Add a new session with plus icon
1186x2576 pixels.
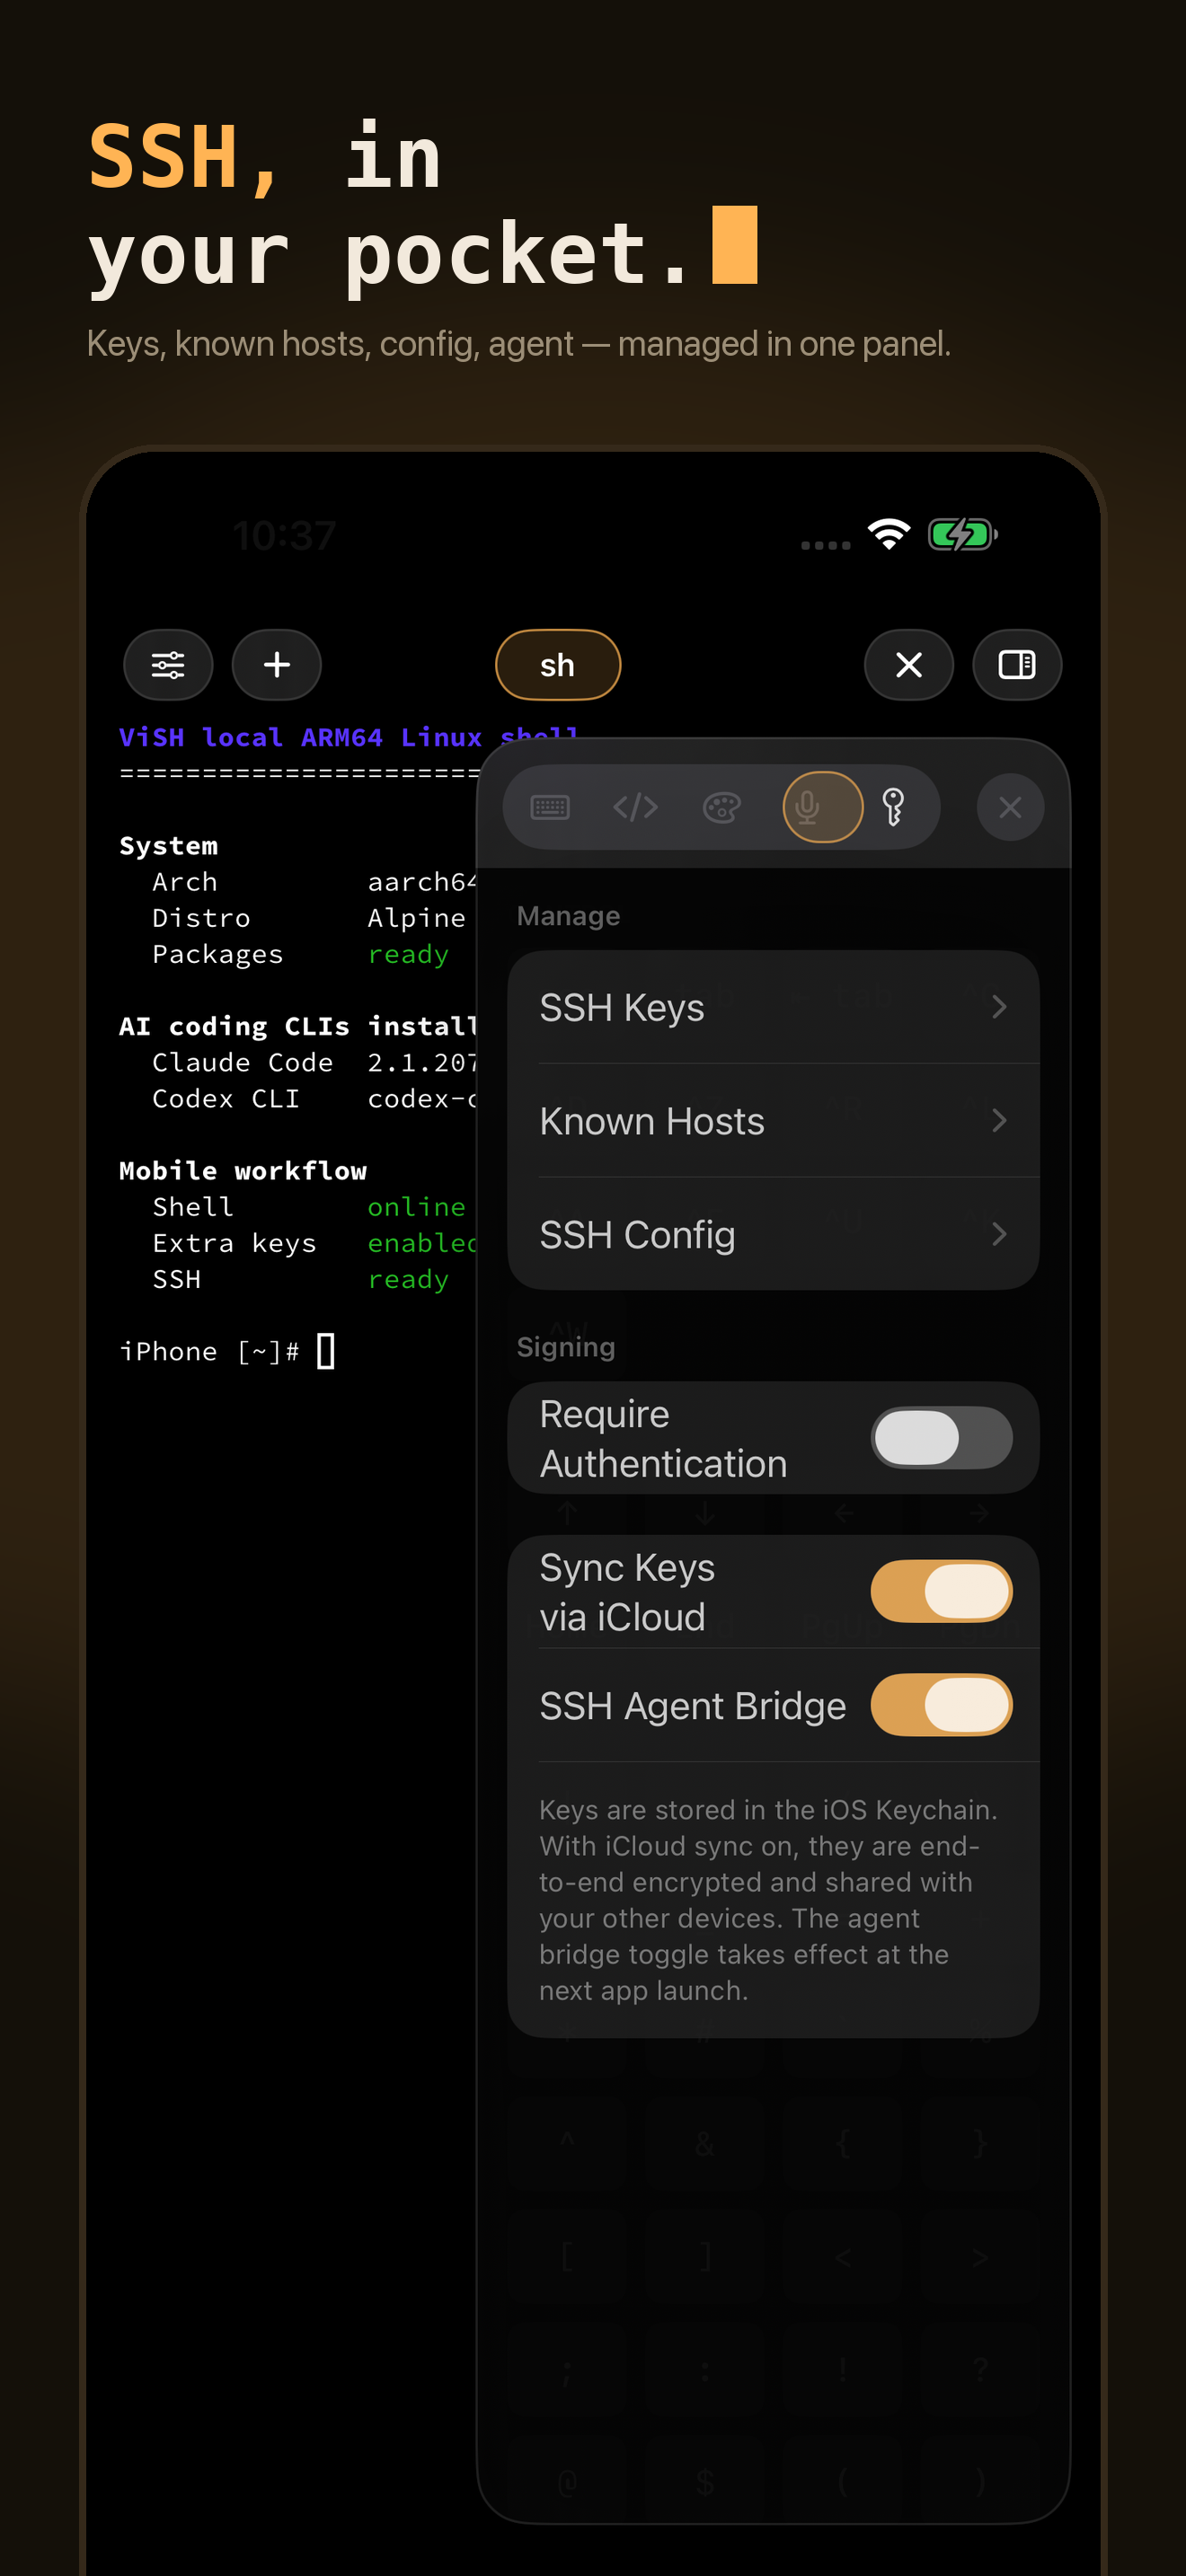[277, 665]
